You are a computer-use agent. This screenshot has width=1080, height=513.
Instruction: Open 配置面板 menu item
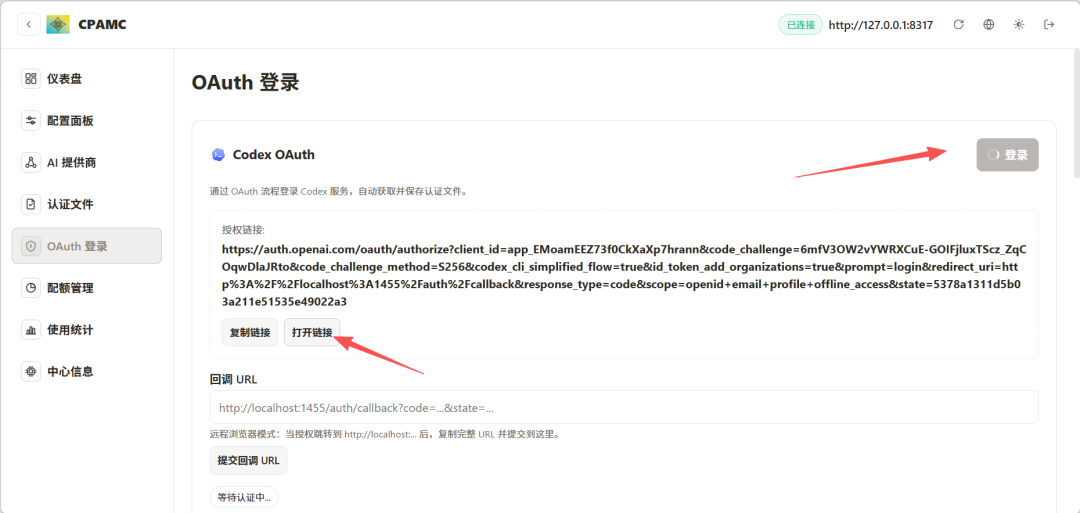pyautogui.click(x=87, y=121)
